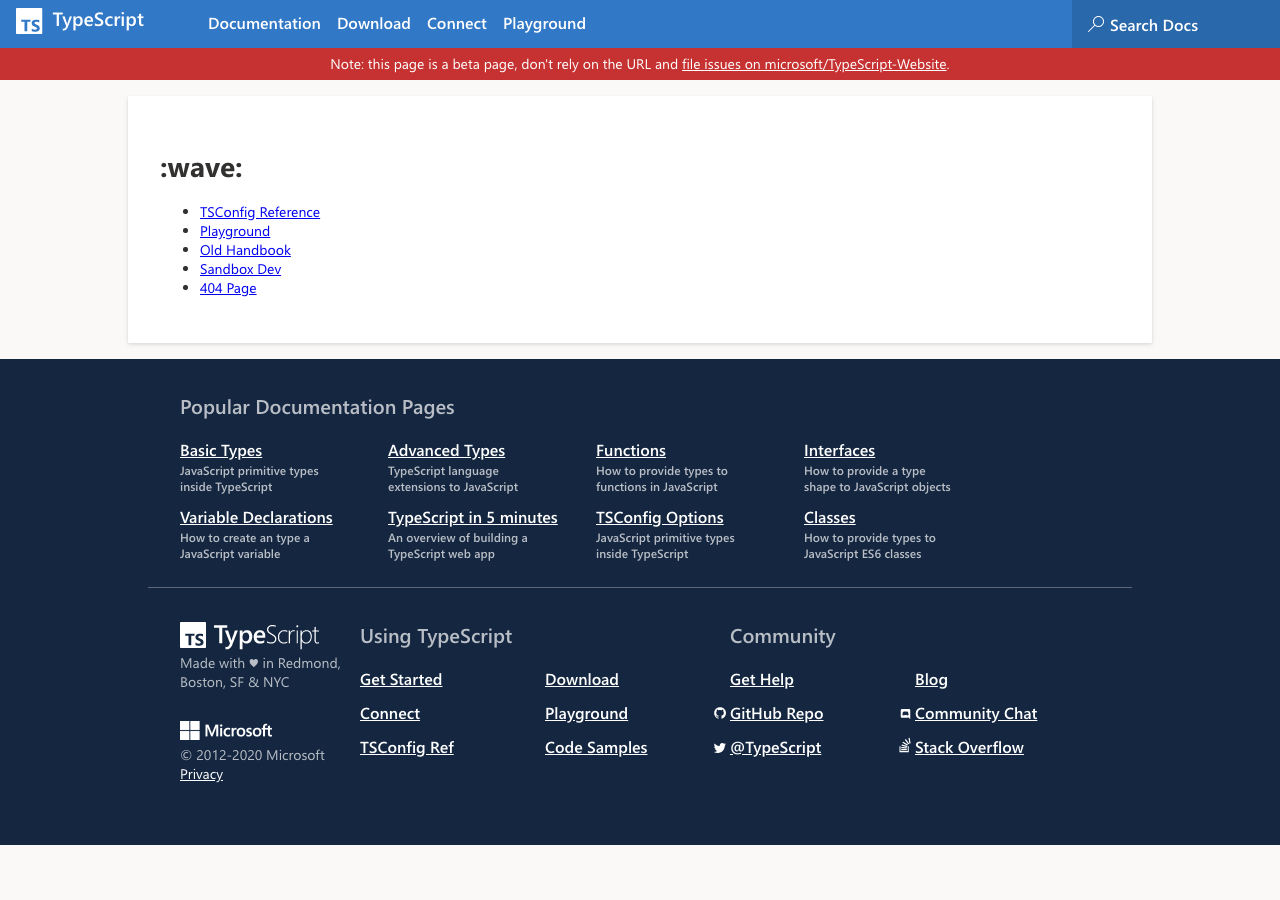Go to Interfaces documentation
The image size is (1280, 900).
[839, 450]
